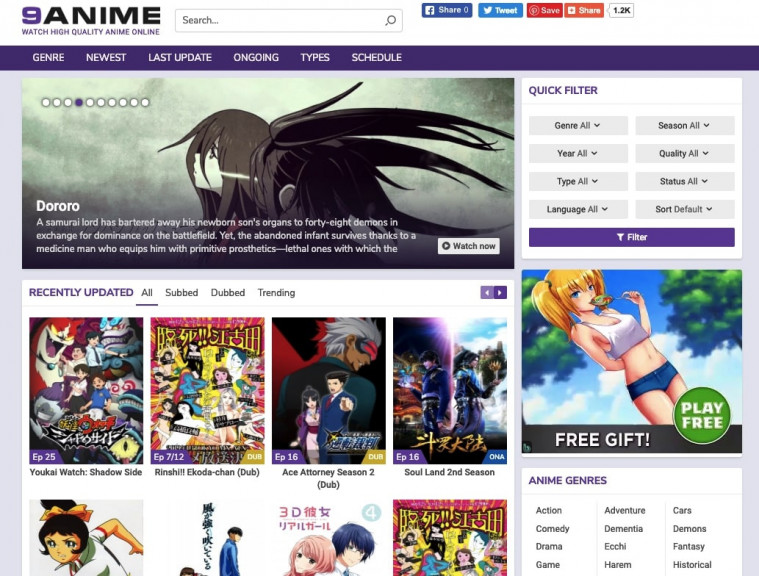
Task: Click the PLAY FREE ad button
Action: pyautogui.click(x=701, y=416)
